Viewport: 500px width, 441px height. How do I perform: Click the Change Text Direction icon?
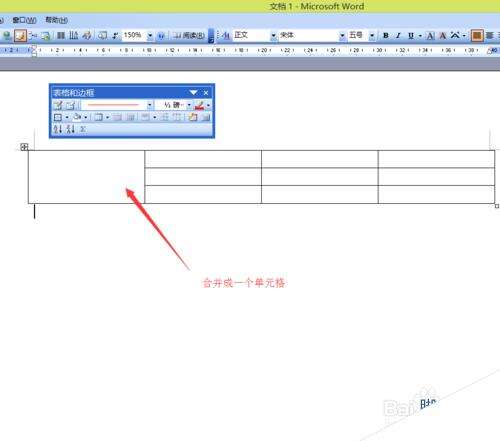pyautogui.click(x=206, y=117)
